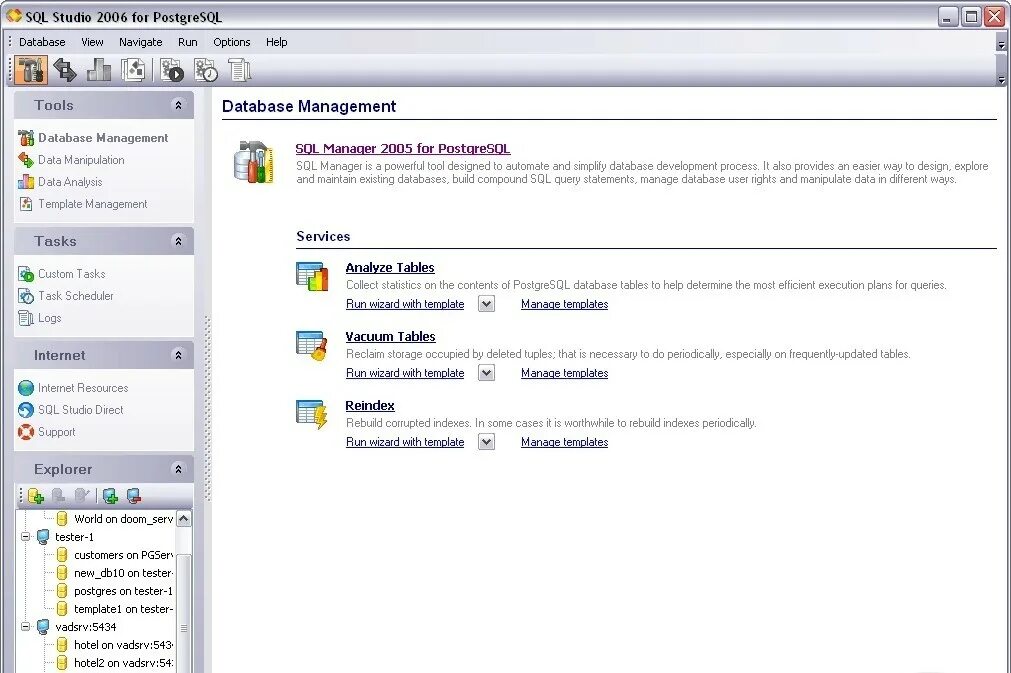Click the grayed edit database icon
This screenshot has height=673, width=1011.
click(x=81, y=496)
